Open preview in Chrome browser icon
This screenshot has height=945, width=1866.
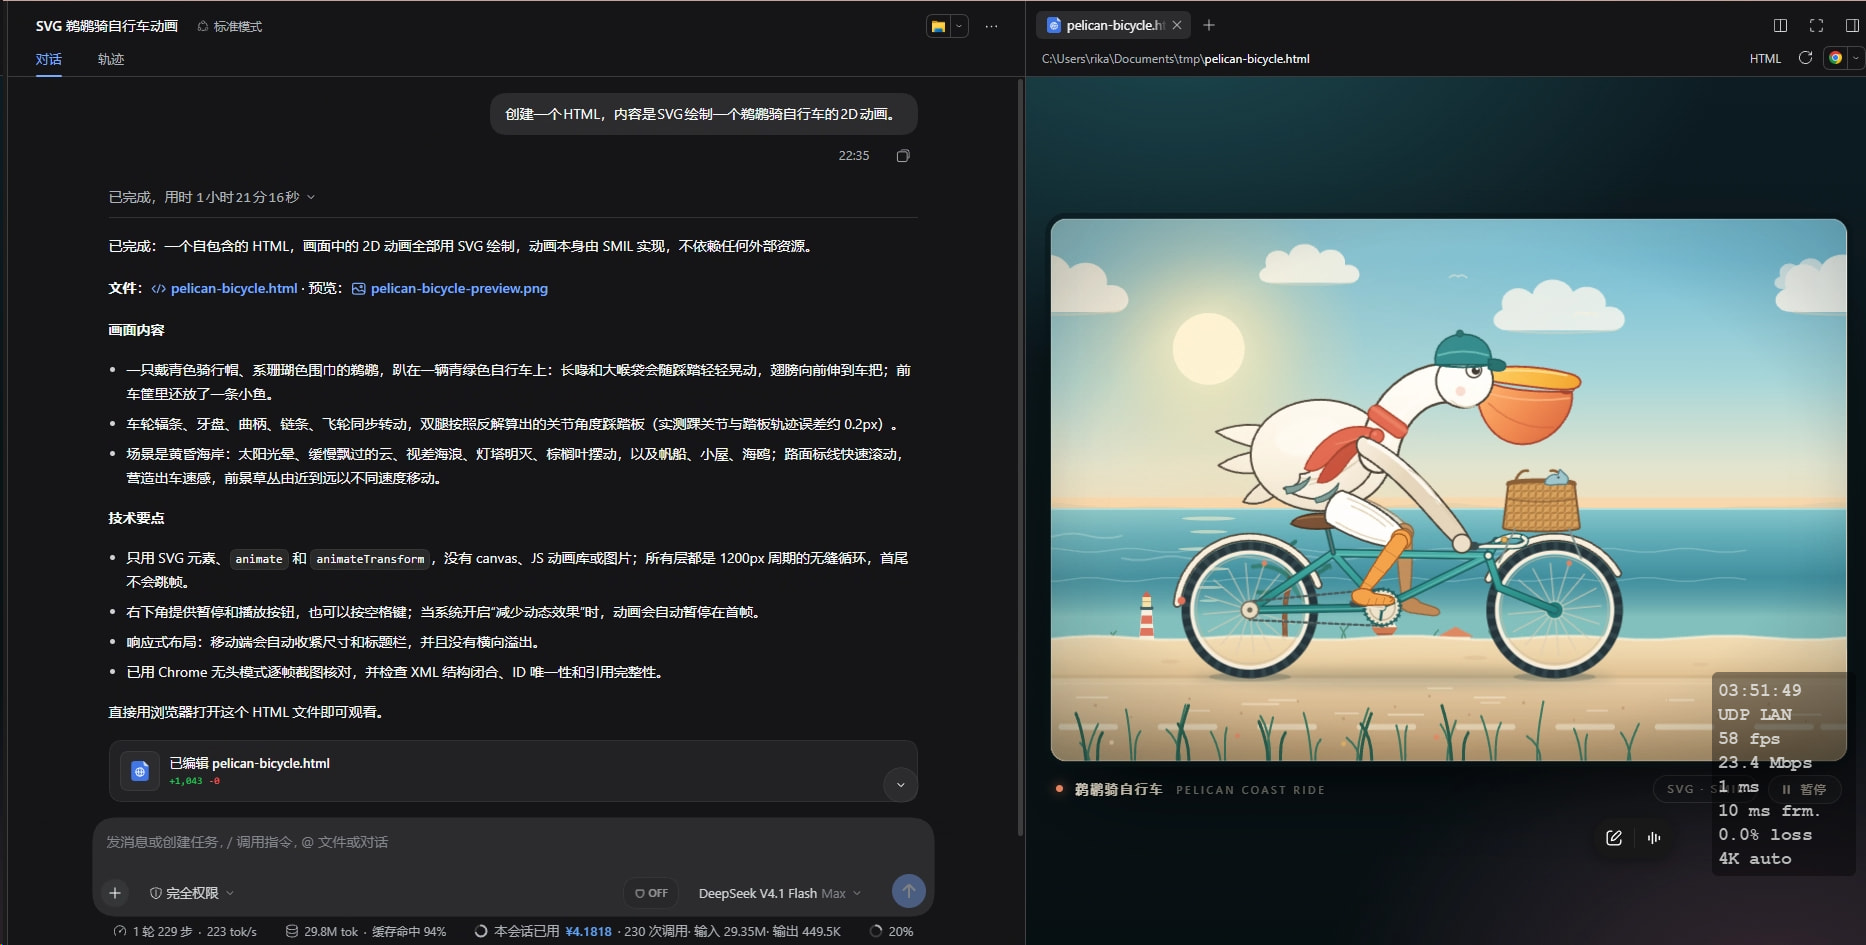(x=1835, y=58)
